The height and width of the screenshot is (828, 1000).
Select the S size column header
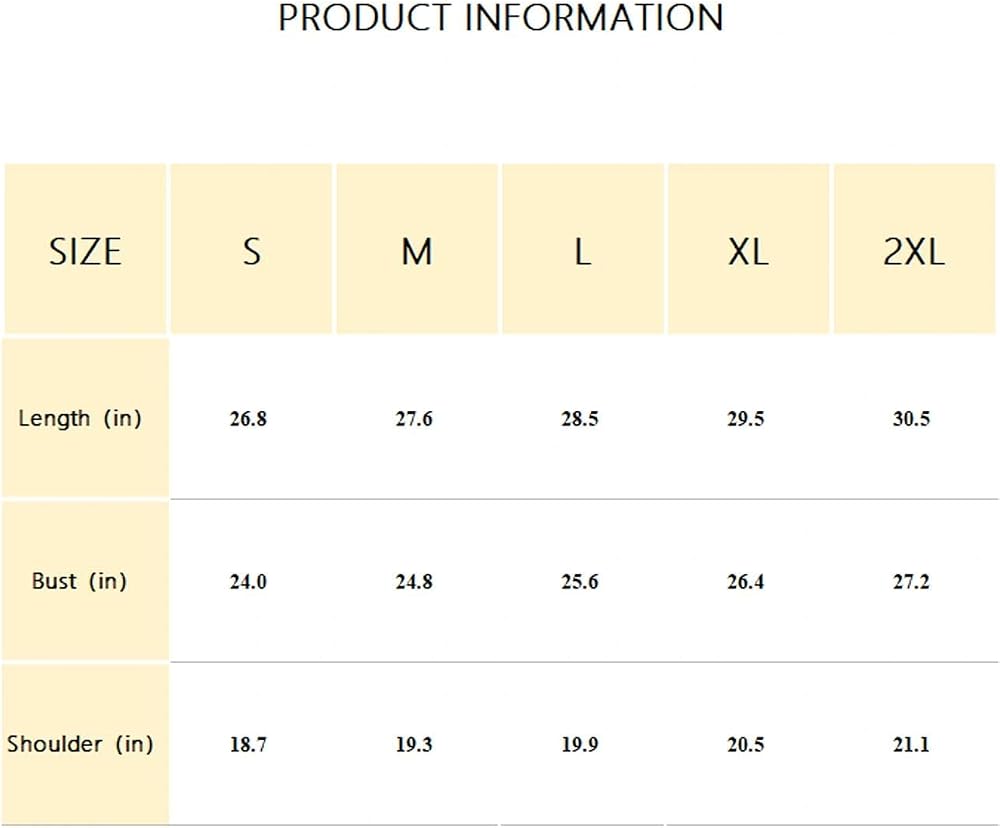[251, 249]
